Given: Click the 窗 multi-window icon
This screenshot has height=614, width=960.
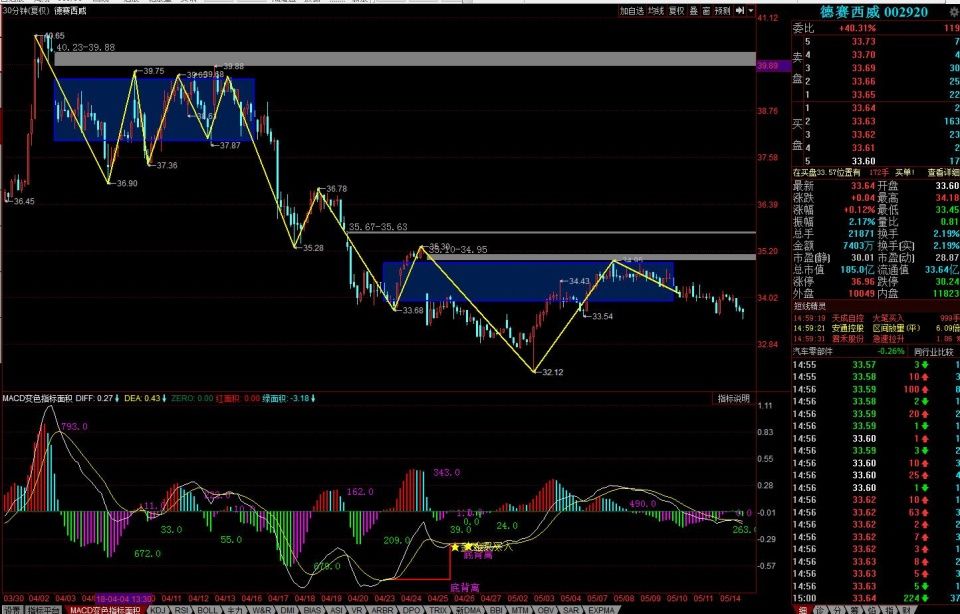Looking at the screenshot, I should pos(706,11).
